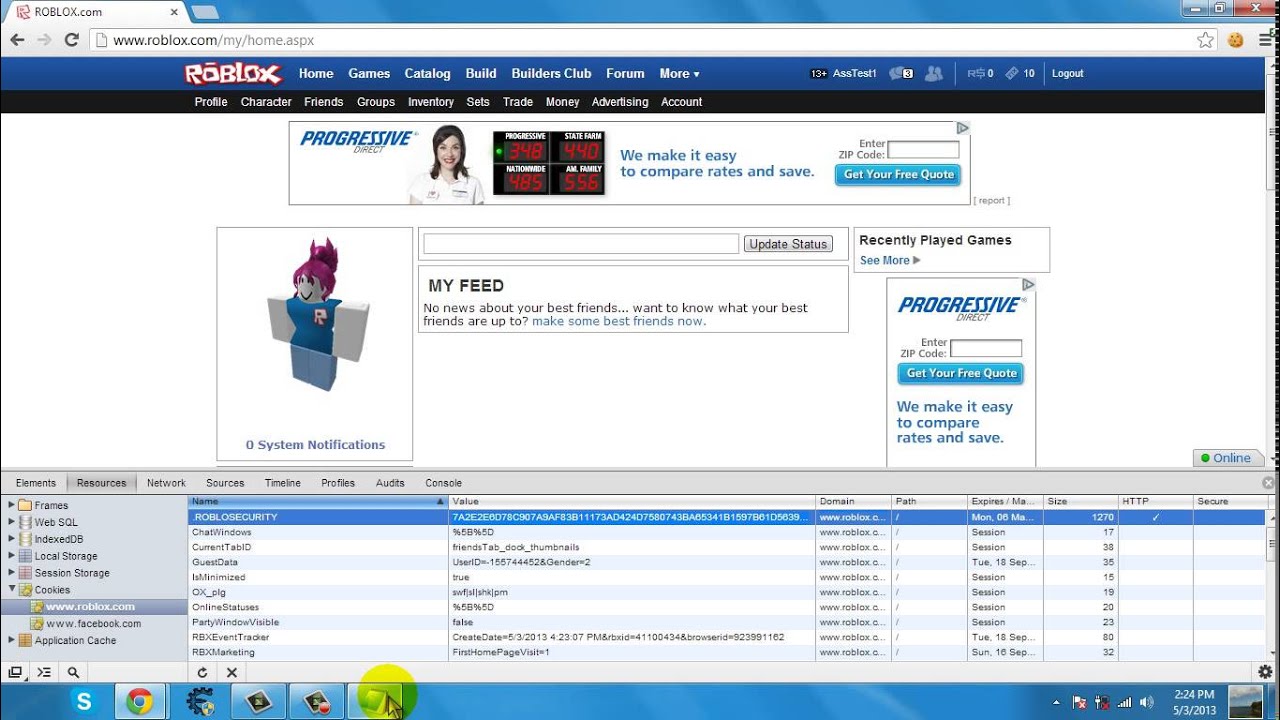Screen dimensions: 1280x720
Task: Open the Inventory submenu link
Action: coord(431,102)
